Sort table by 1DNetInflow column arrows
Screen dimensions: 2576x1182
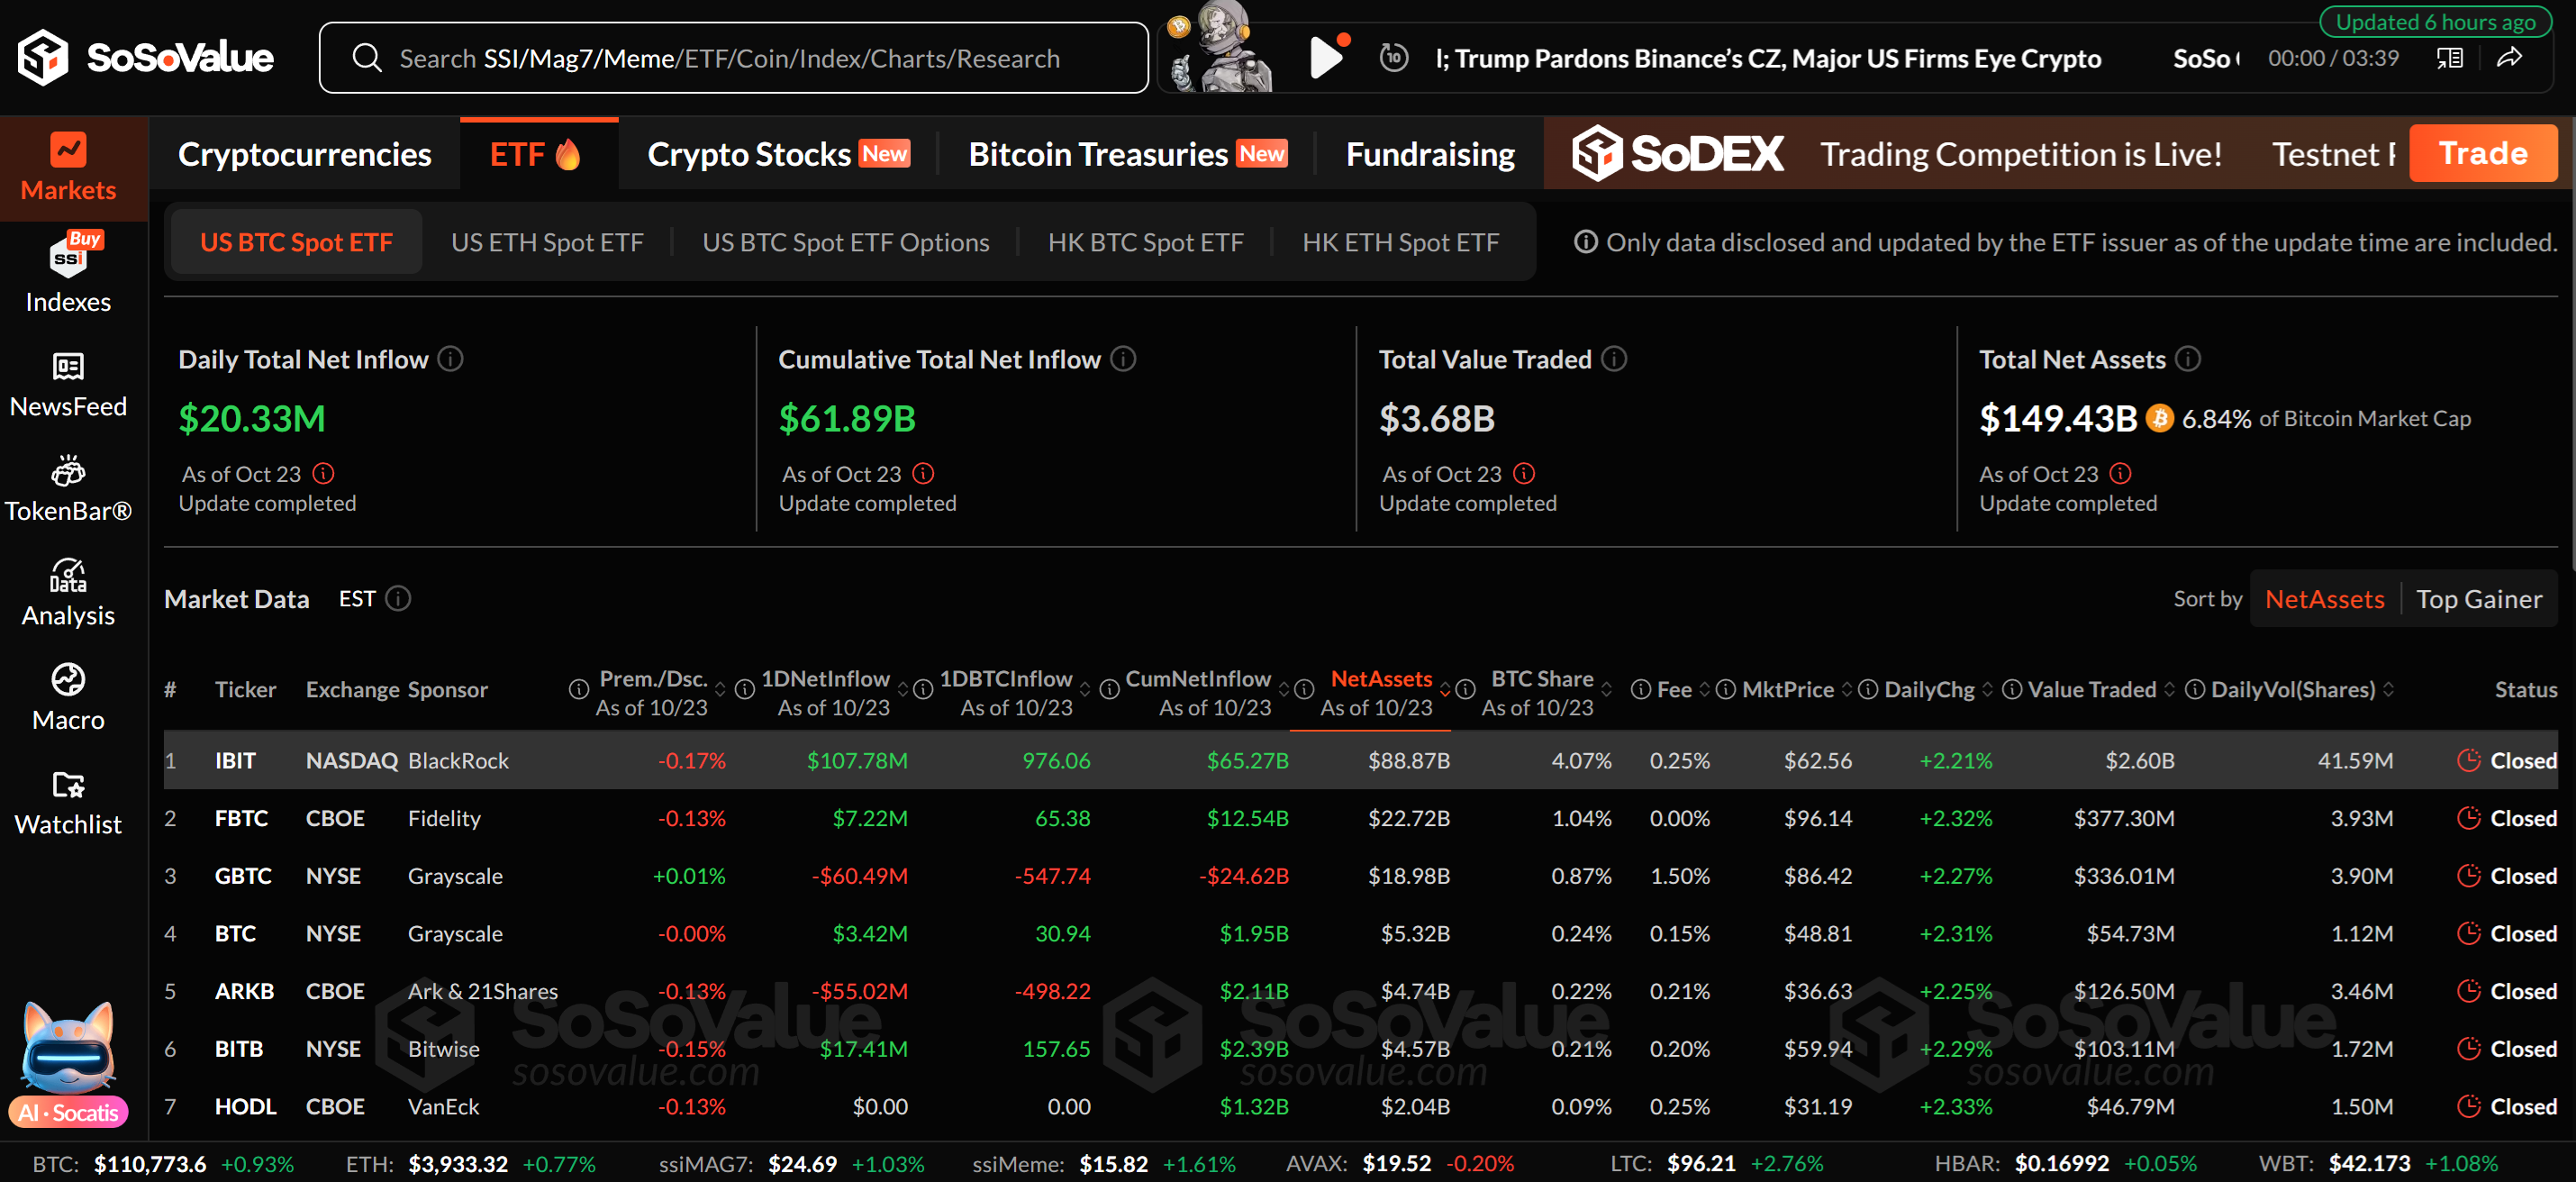click(902, 690)
